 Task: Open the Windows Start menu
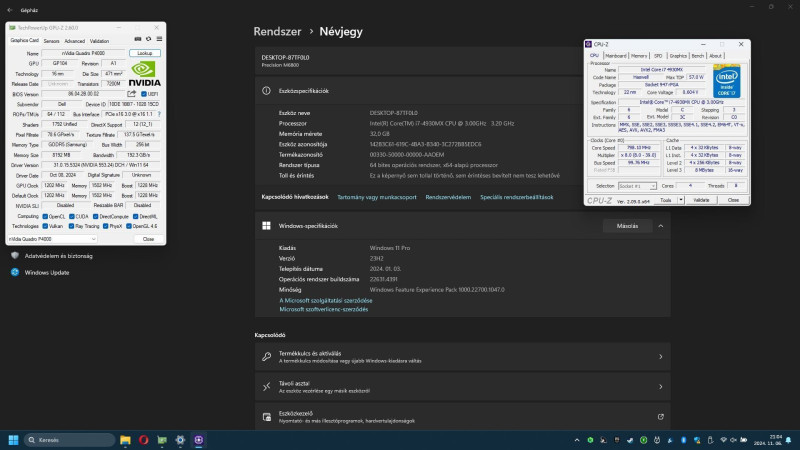coord(14,440)
